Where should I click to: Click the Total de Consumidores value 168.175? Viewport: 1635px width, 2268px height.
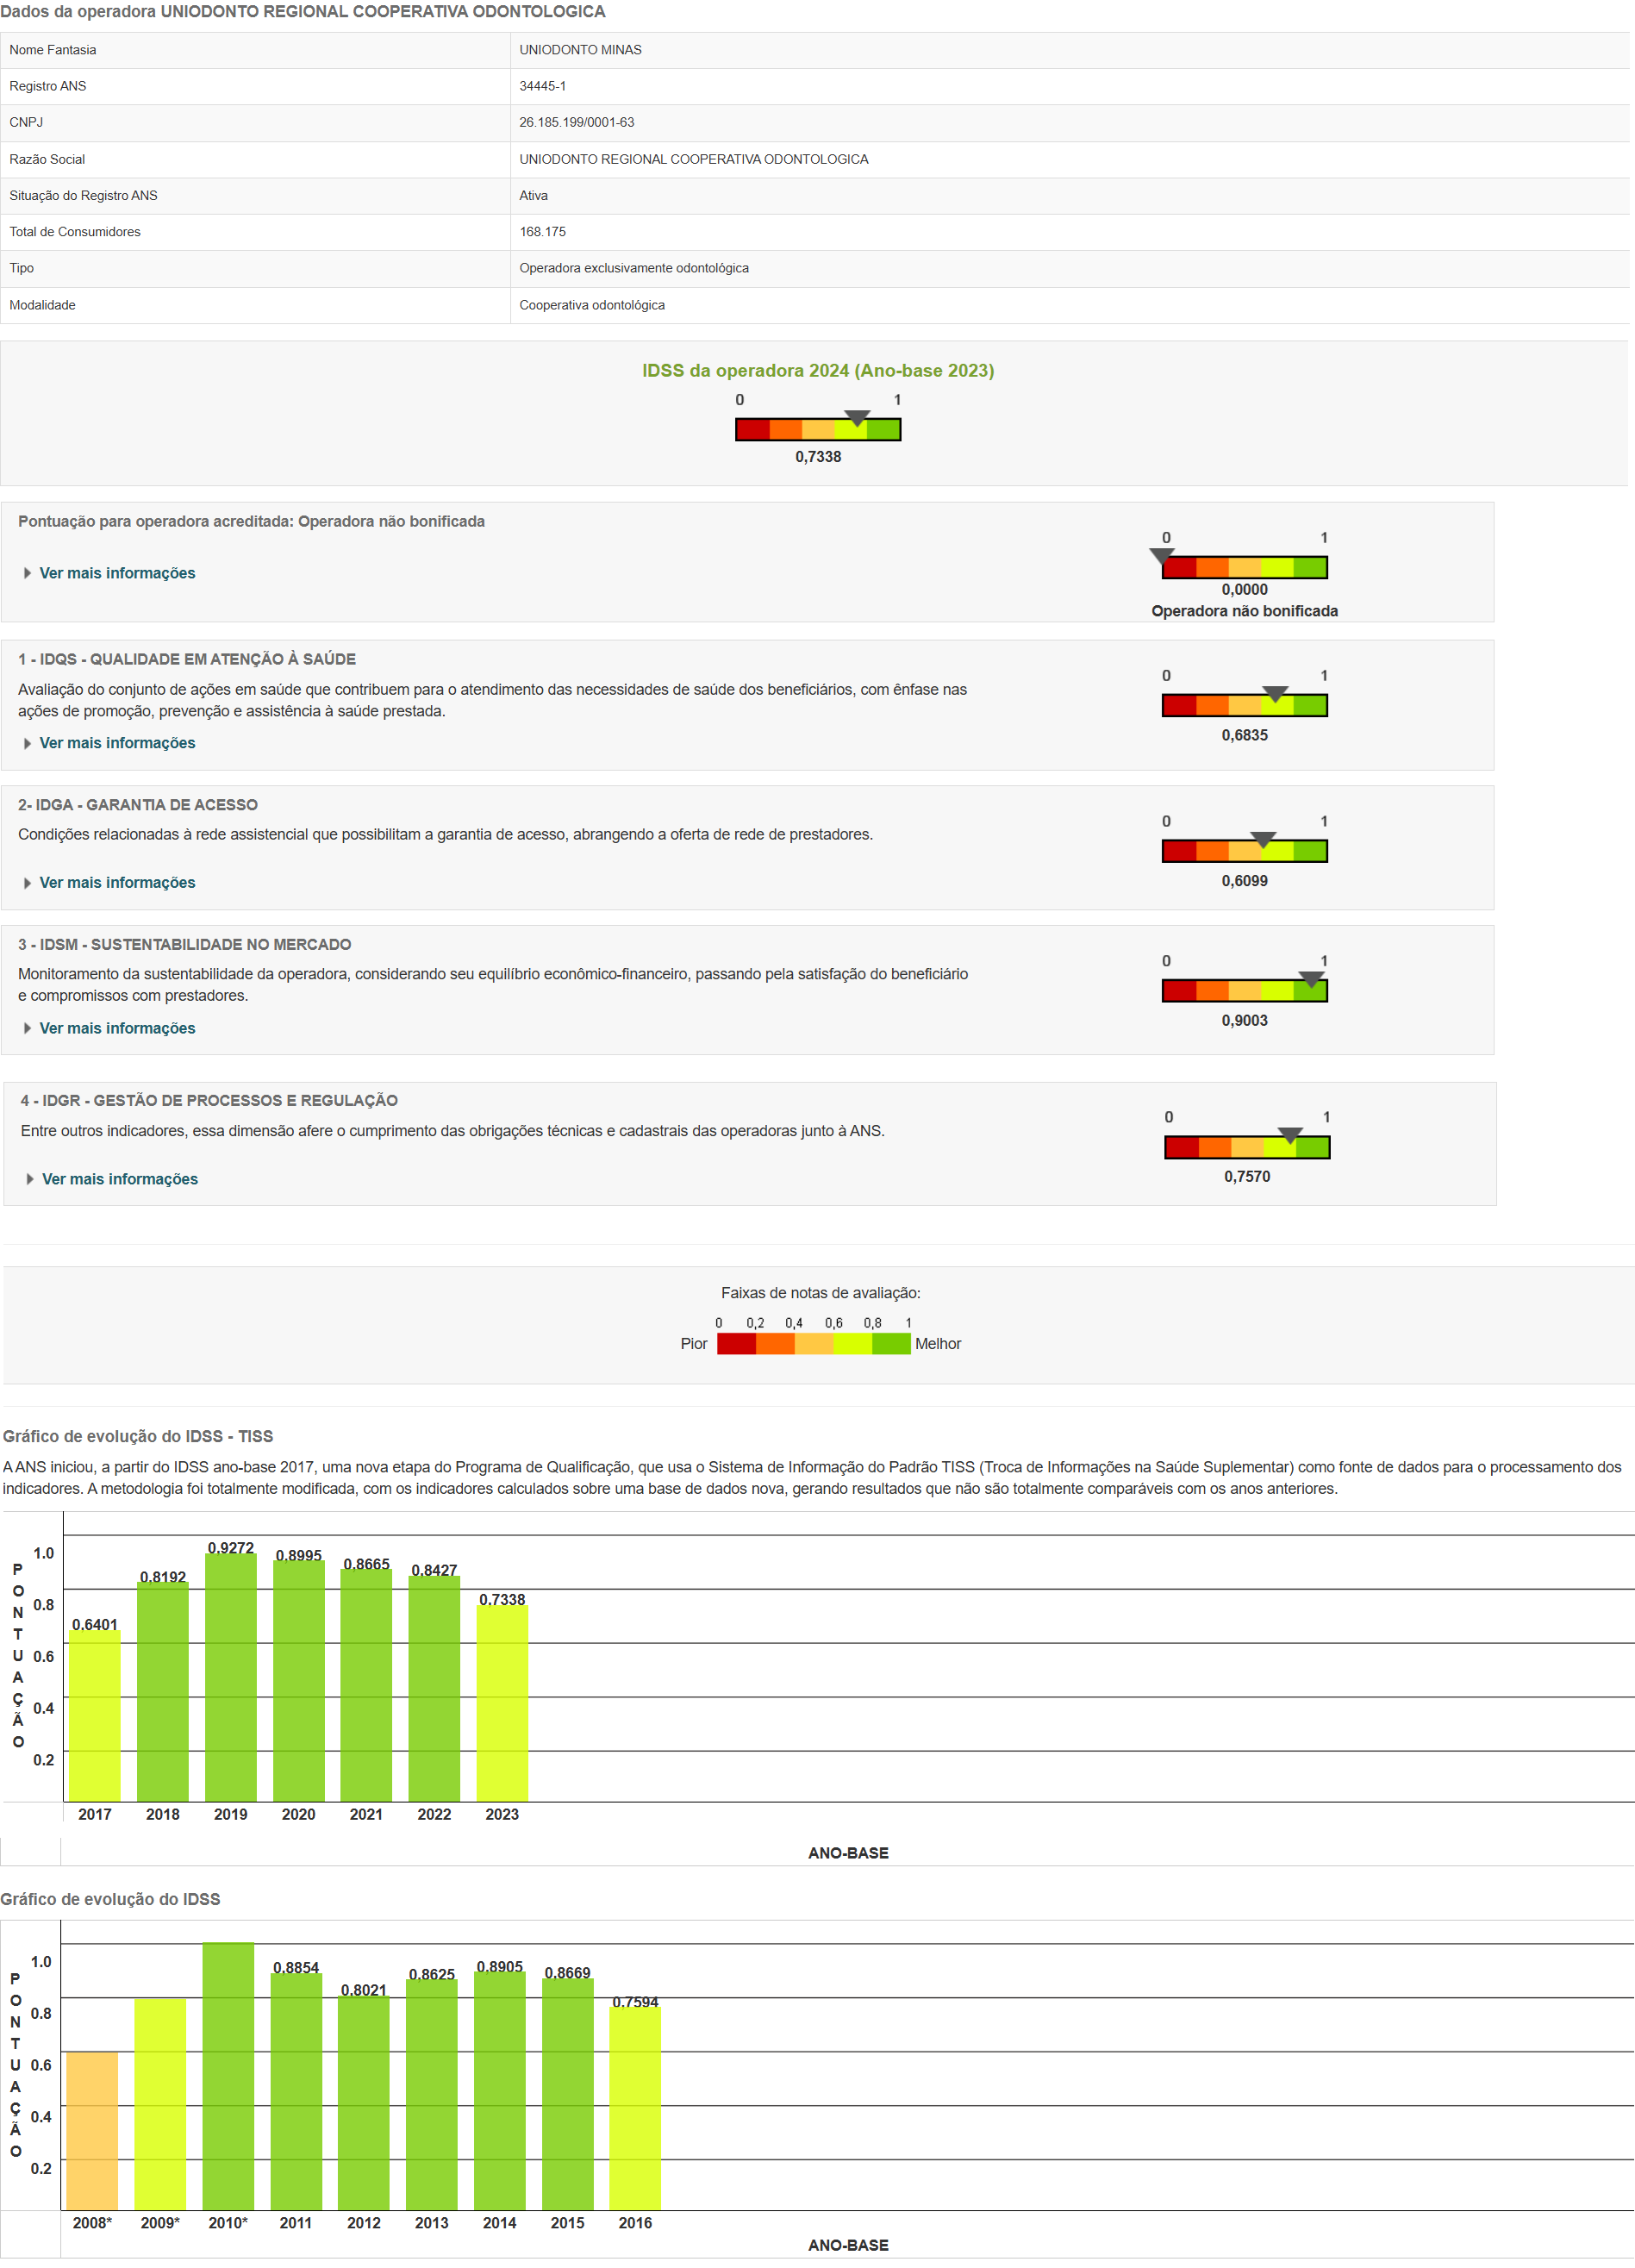[542, 232]
